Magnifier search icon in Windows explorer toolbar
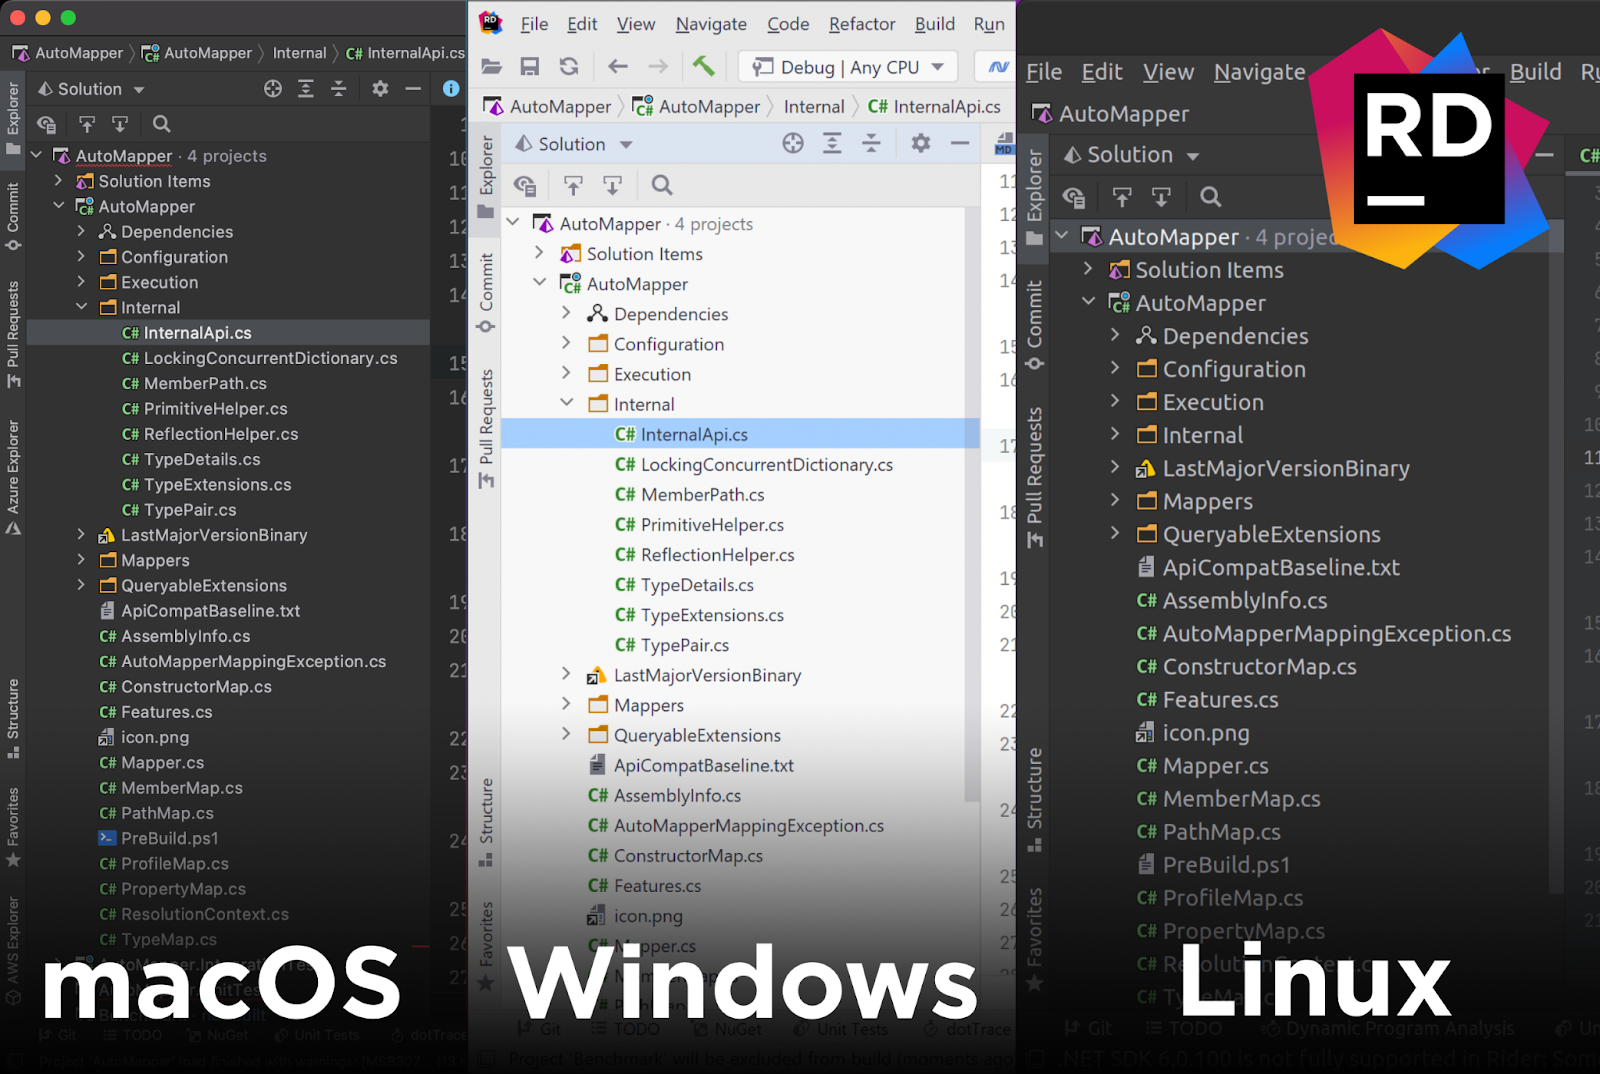The image size is (1600, 1074). tap(661, 185)
